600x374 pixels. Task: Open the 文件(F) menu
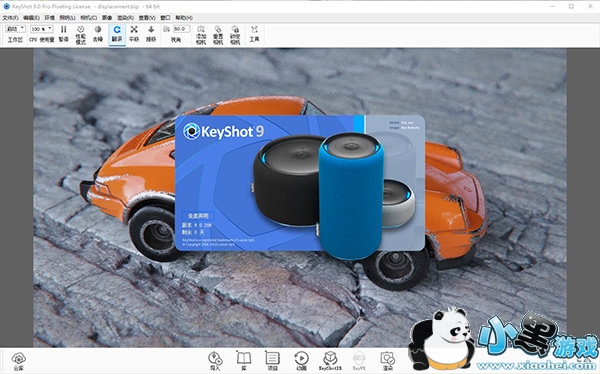coord(10,18)
